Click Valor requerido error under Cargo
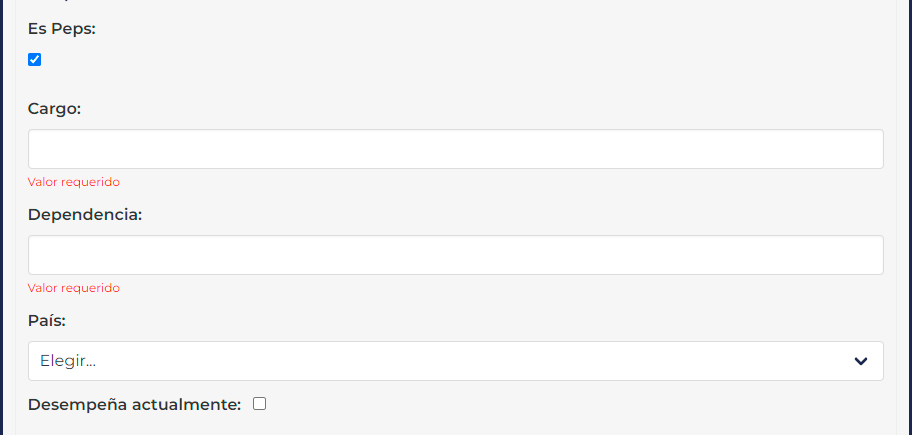The width and height of the screenshot is (912, 435). 74,182
